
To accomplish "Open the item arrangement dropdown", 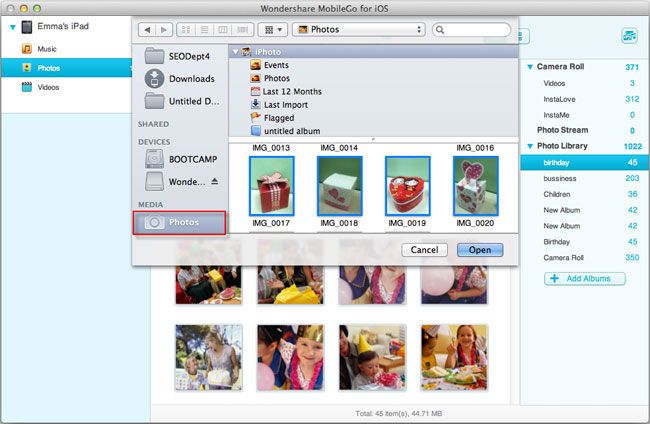I will [273, 30].
